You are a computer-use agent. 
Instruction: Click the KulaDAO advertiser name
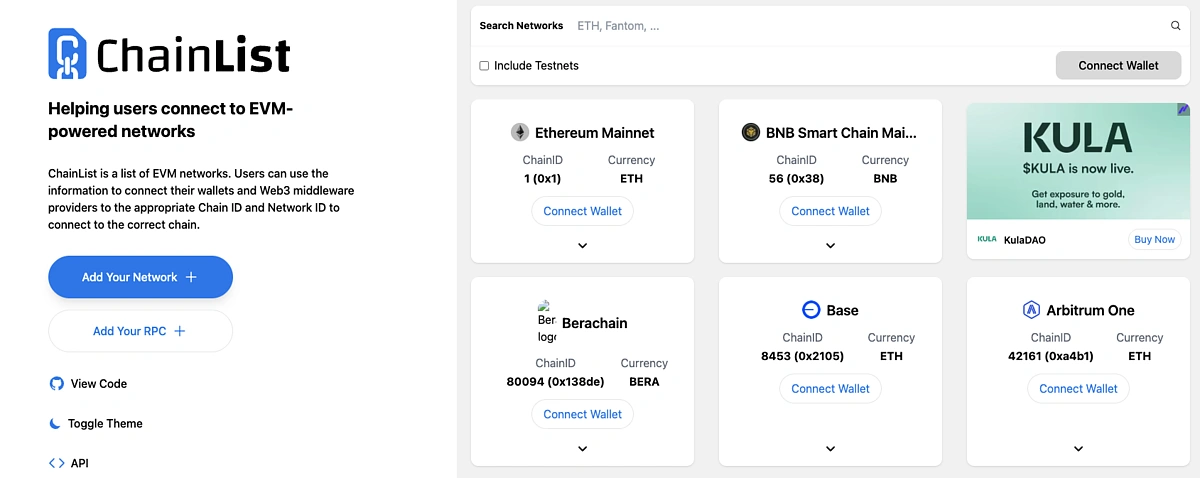tap(1024, 240)
